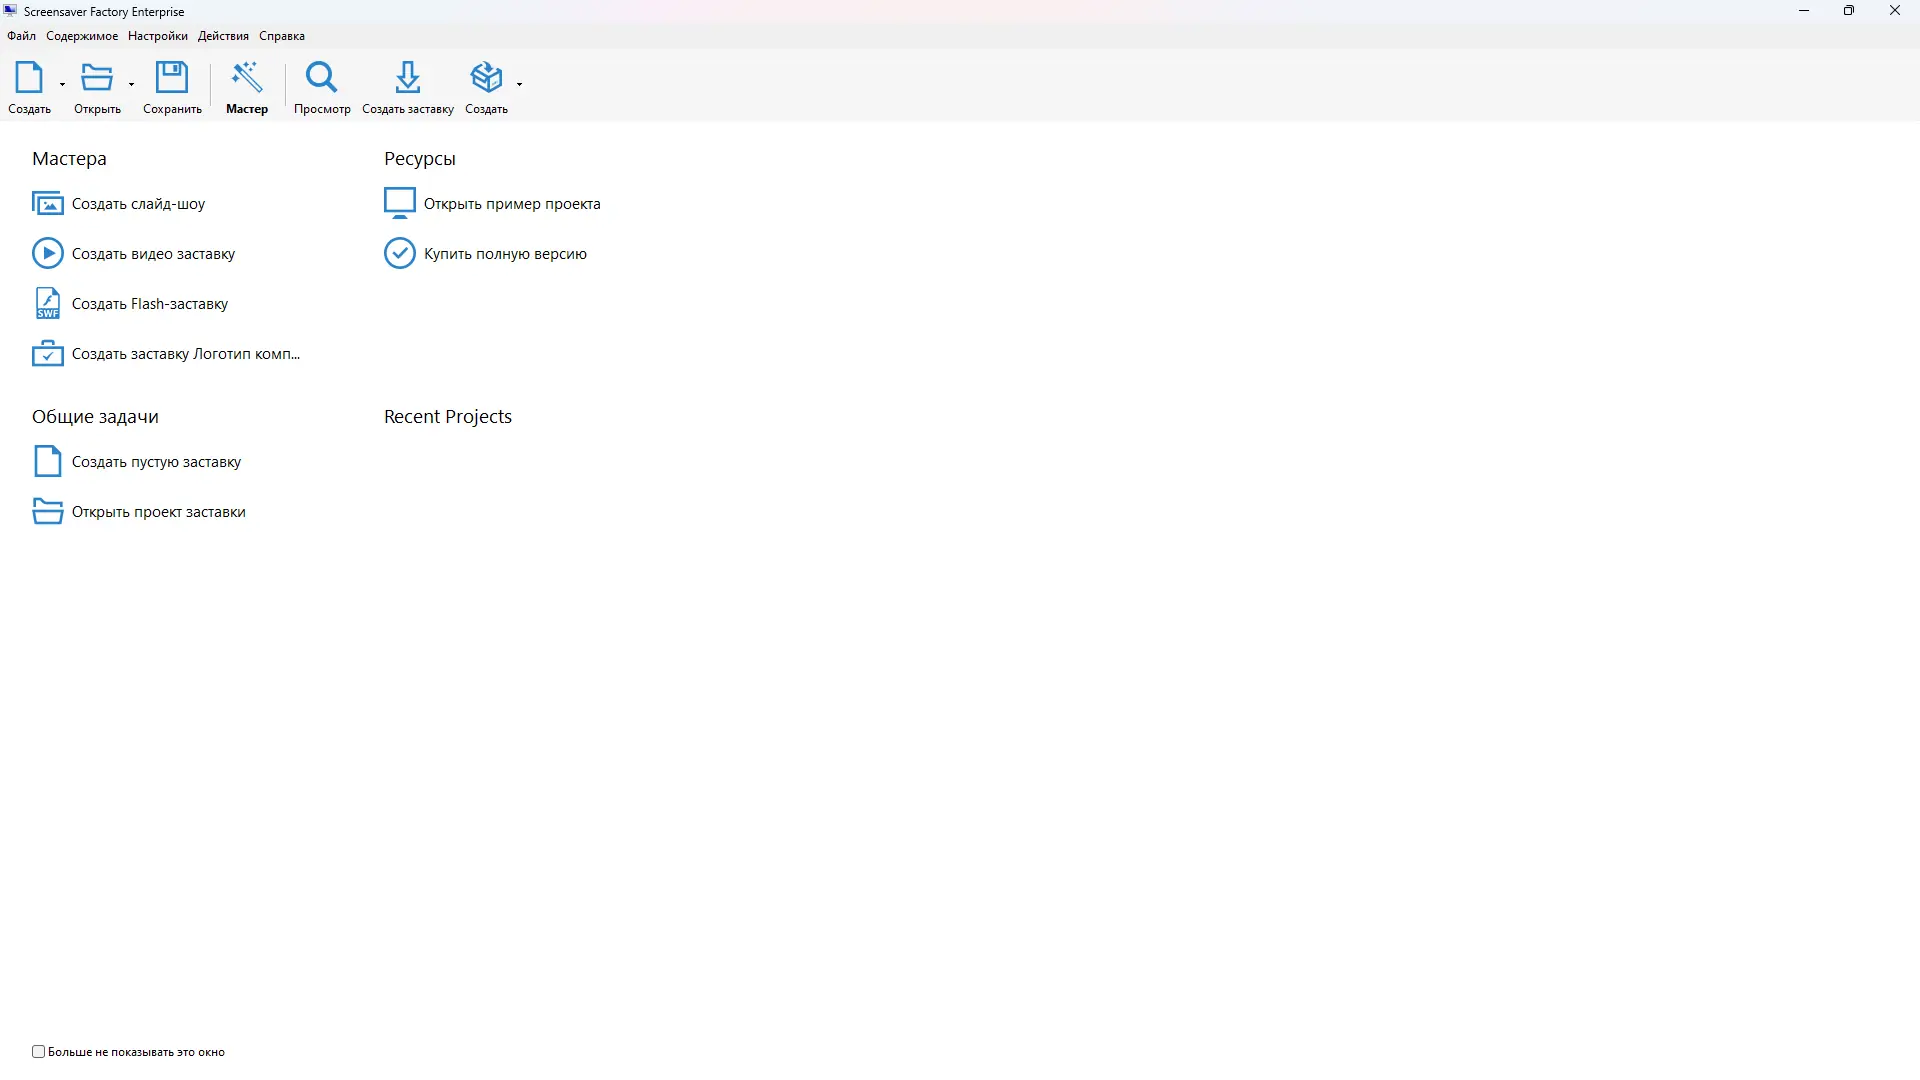Click the Создать видео заставку play icon

coord(47,254)
